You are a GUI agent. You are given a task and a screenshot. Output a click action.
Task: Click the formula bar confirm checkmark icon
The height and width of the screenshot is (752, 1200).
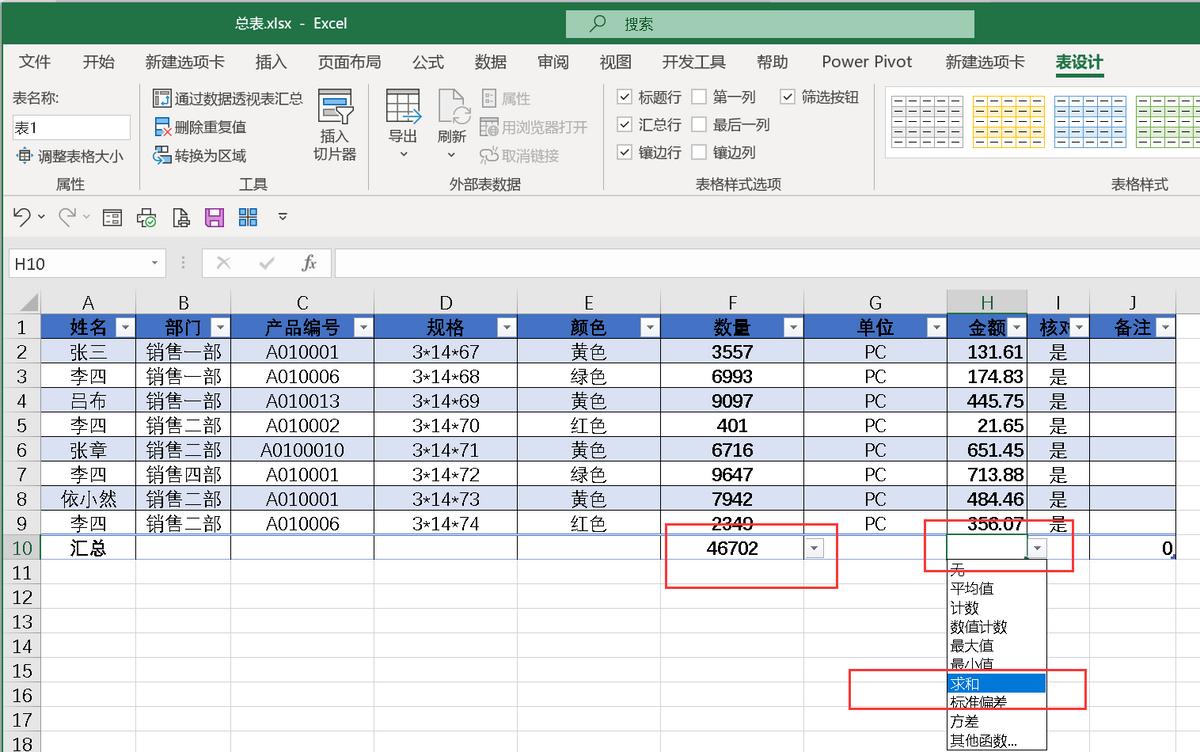(x=266, y=263)
